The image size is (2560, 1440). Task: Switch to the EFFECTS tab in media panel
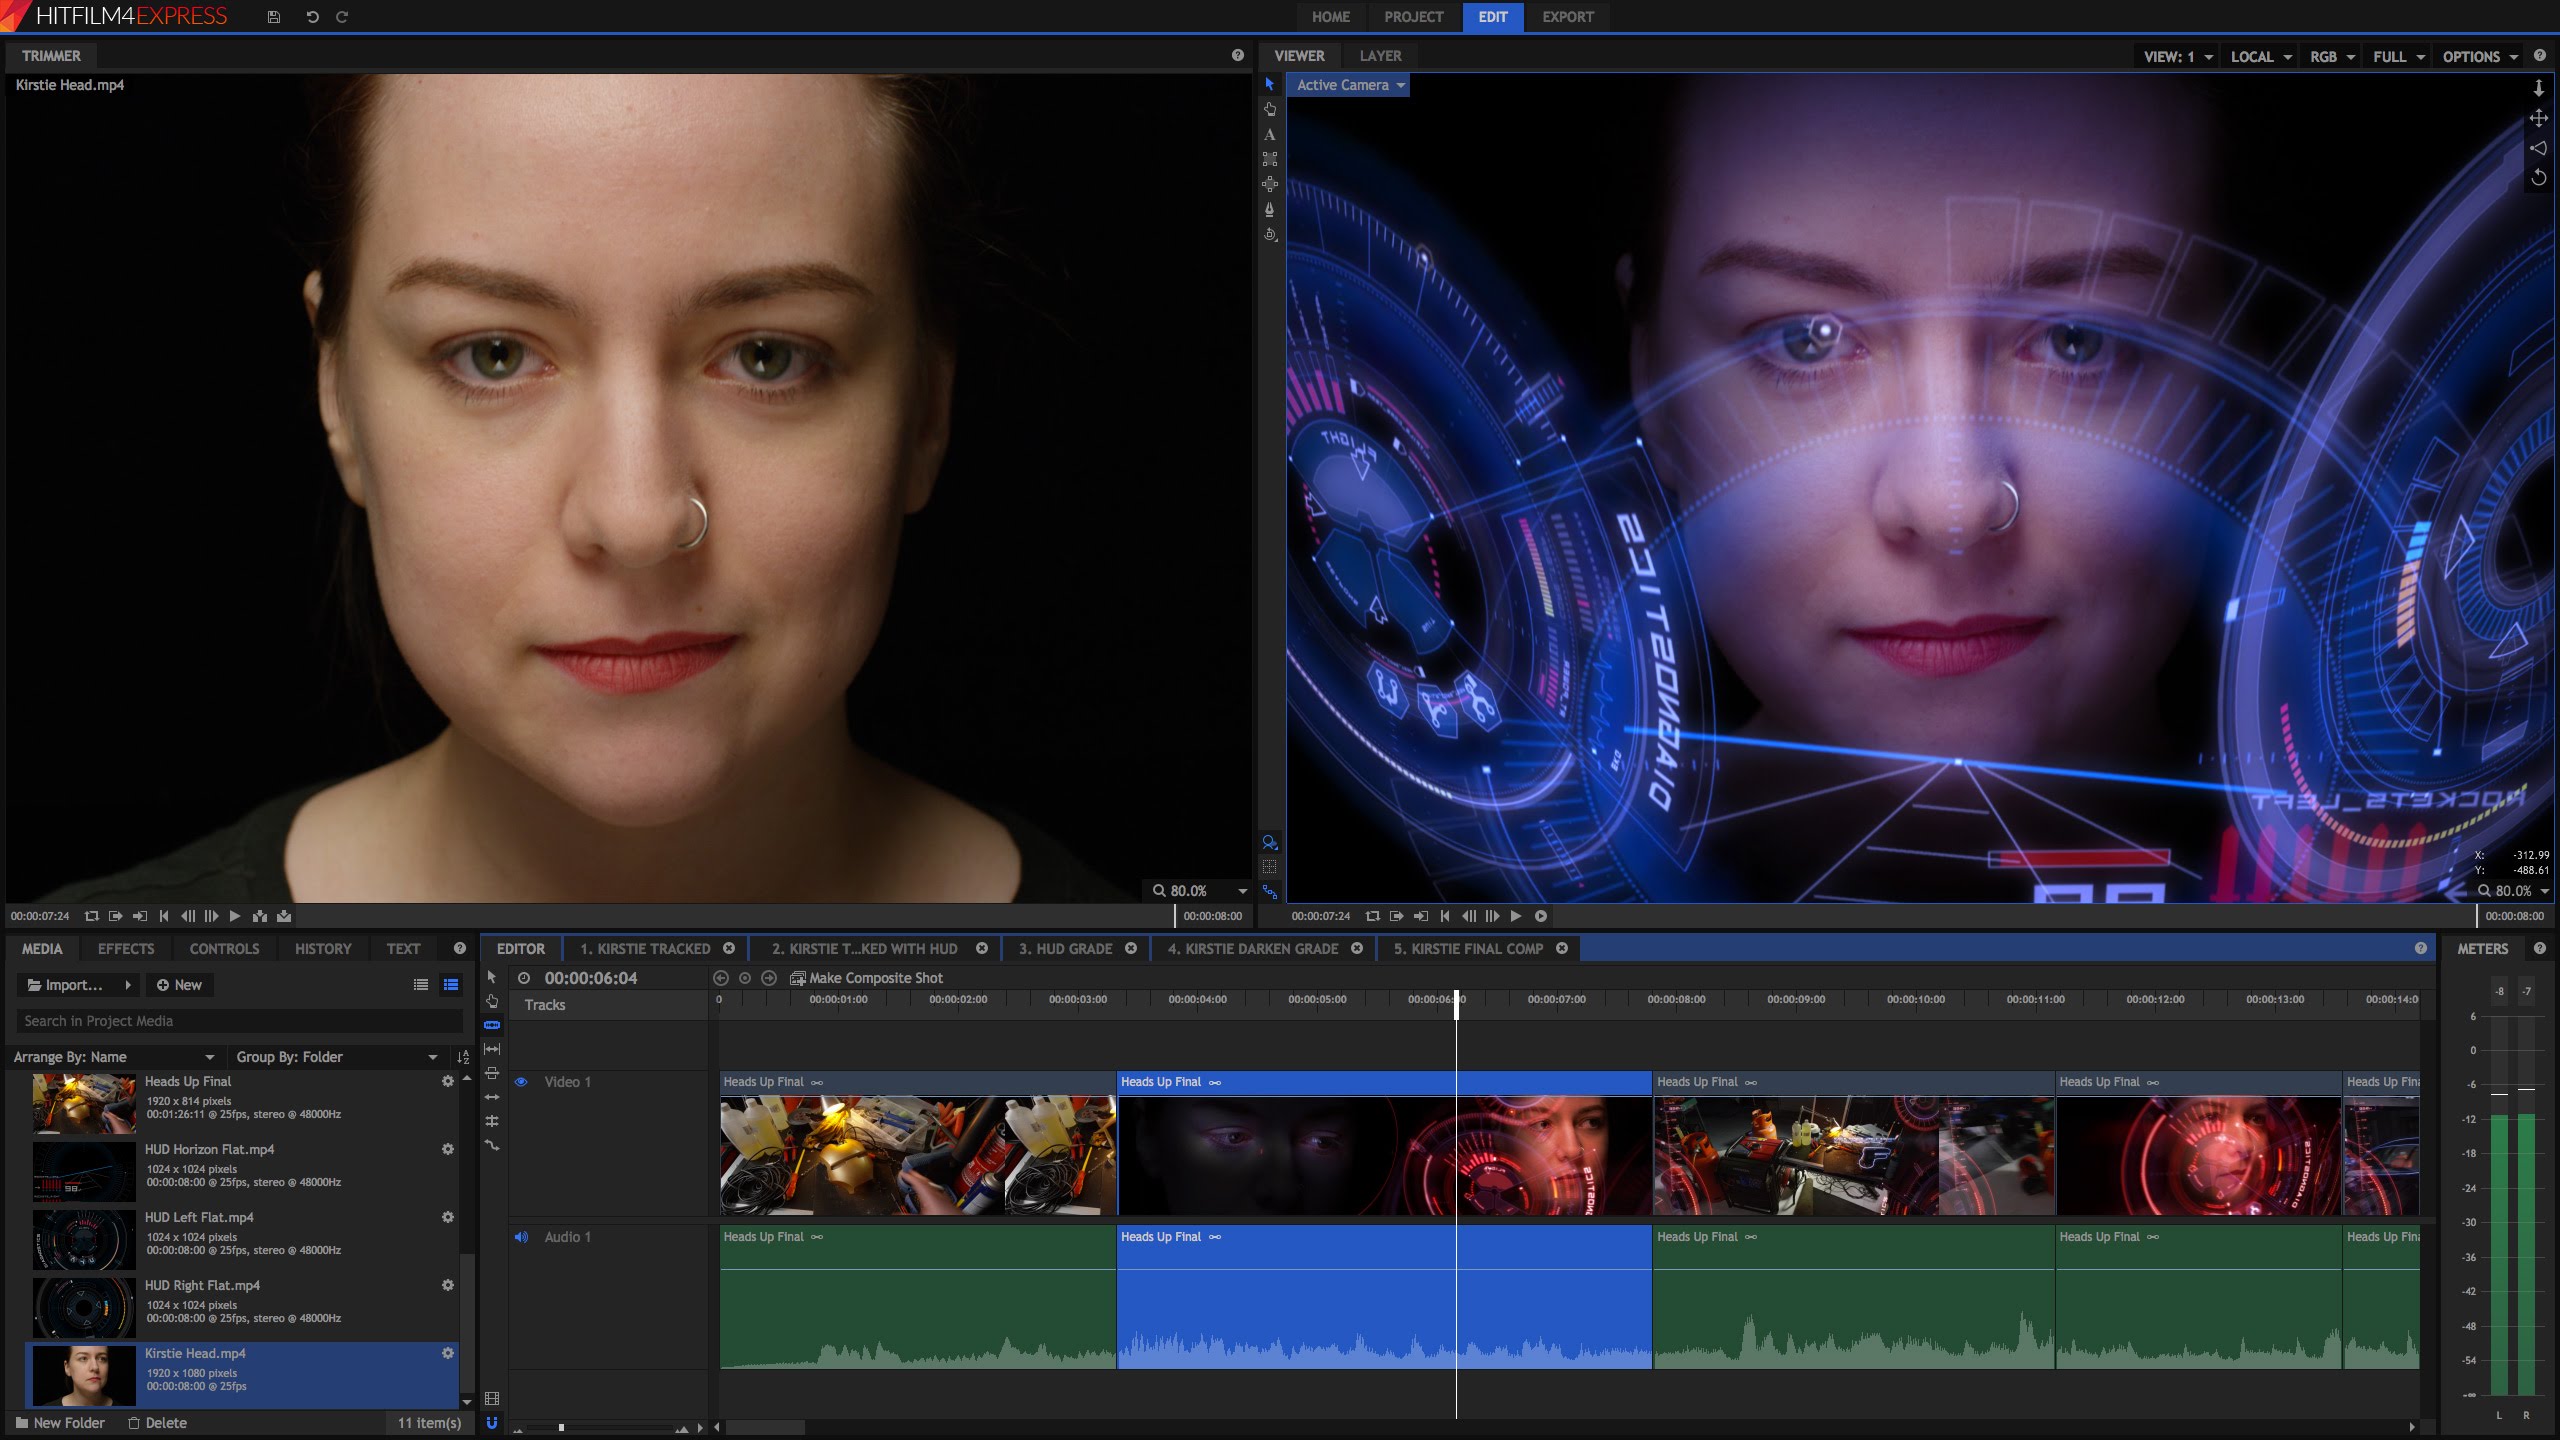click(x=125, y=949)
